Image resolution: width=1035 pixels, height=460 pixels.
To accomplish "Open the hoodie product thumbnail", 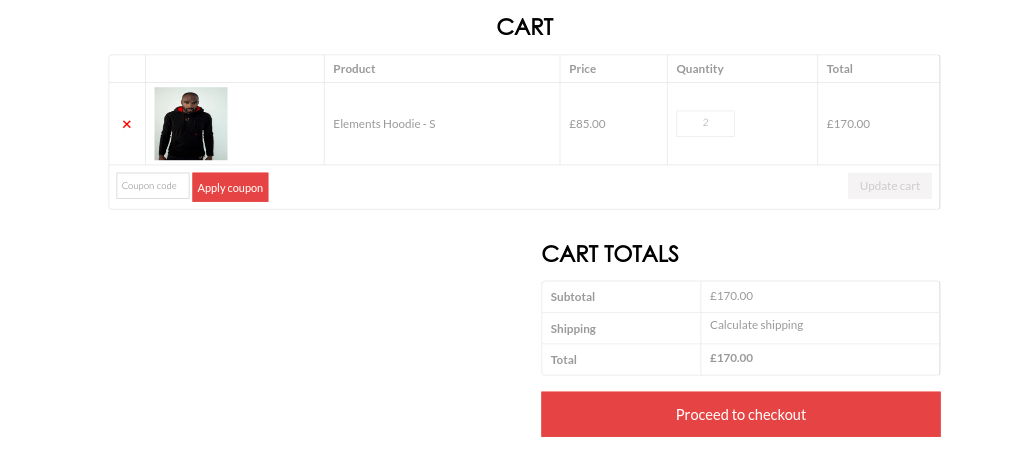I will (x=191, y=124).
